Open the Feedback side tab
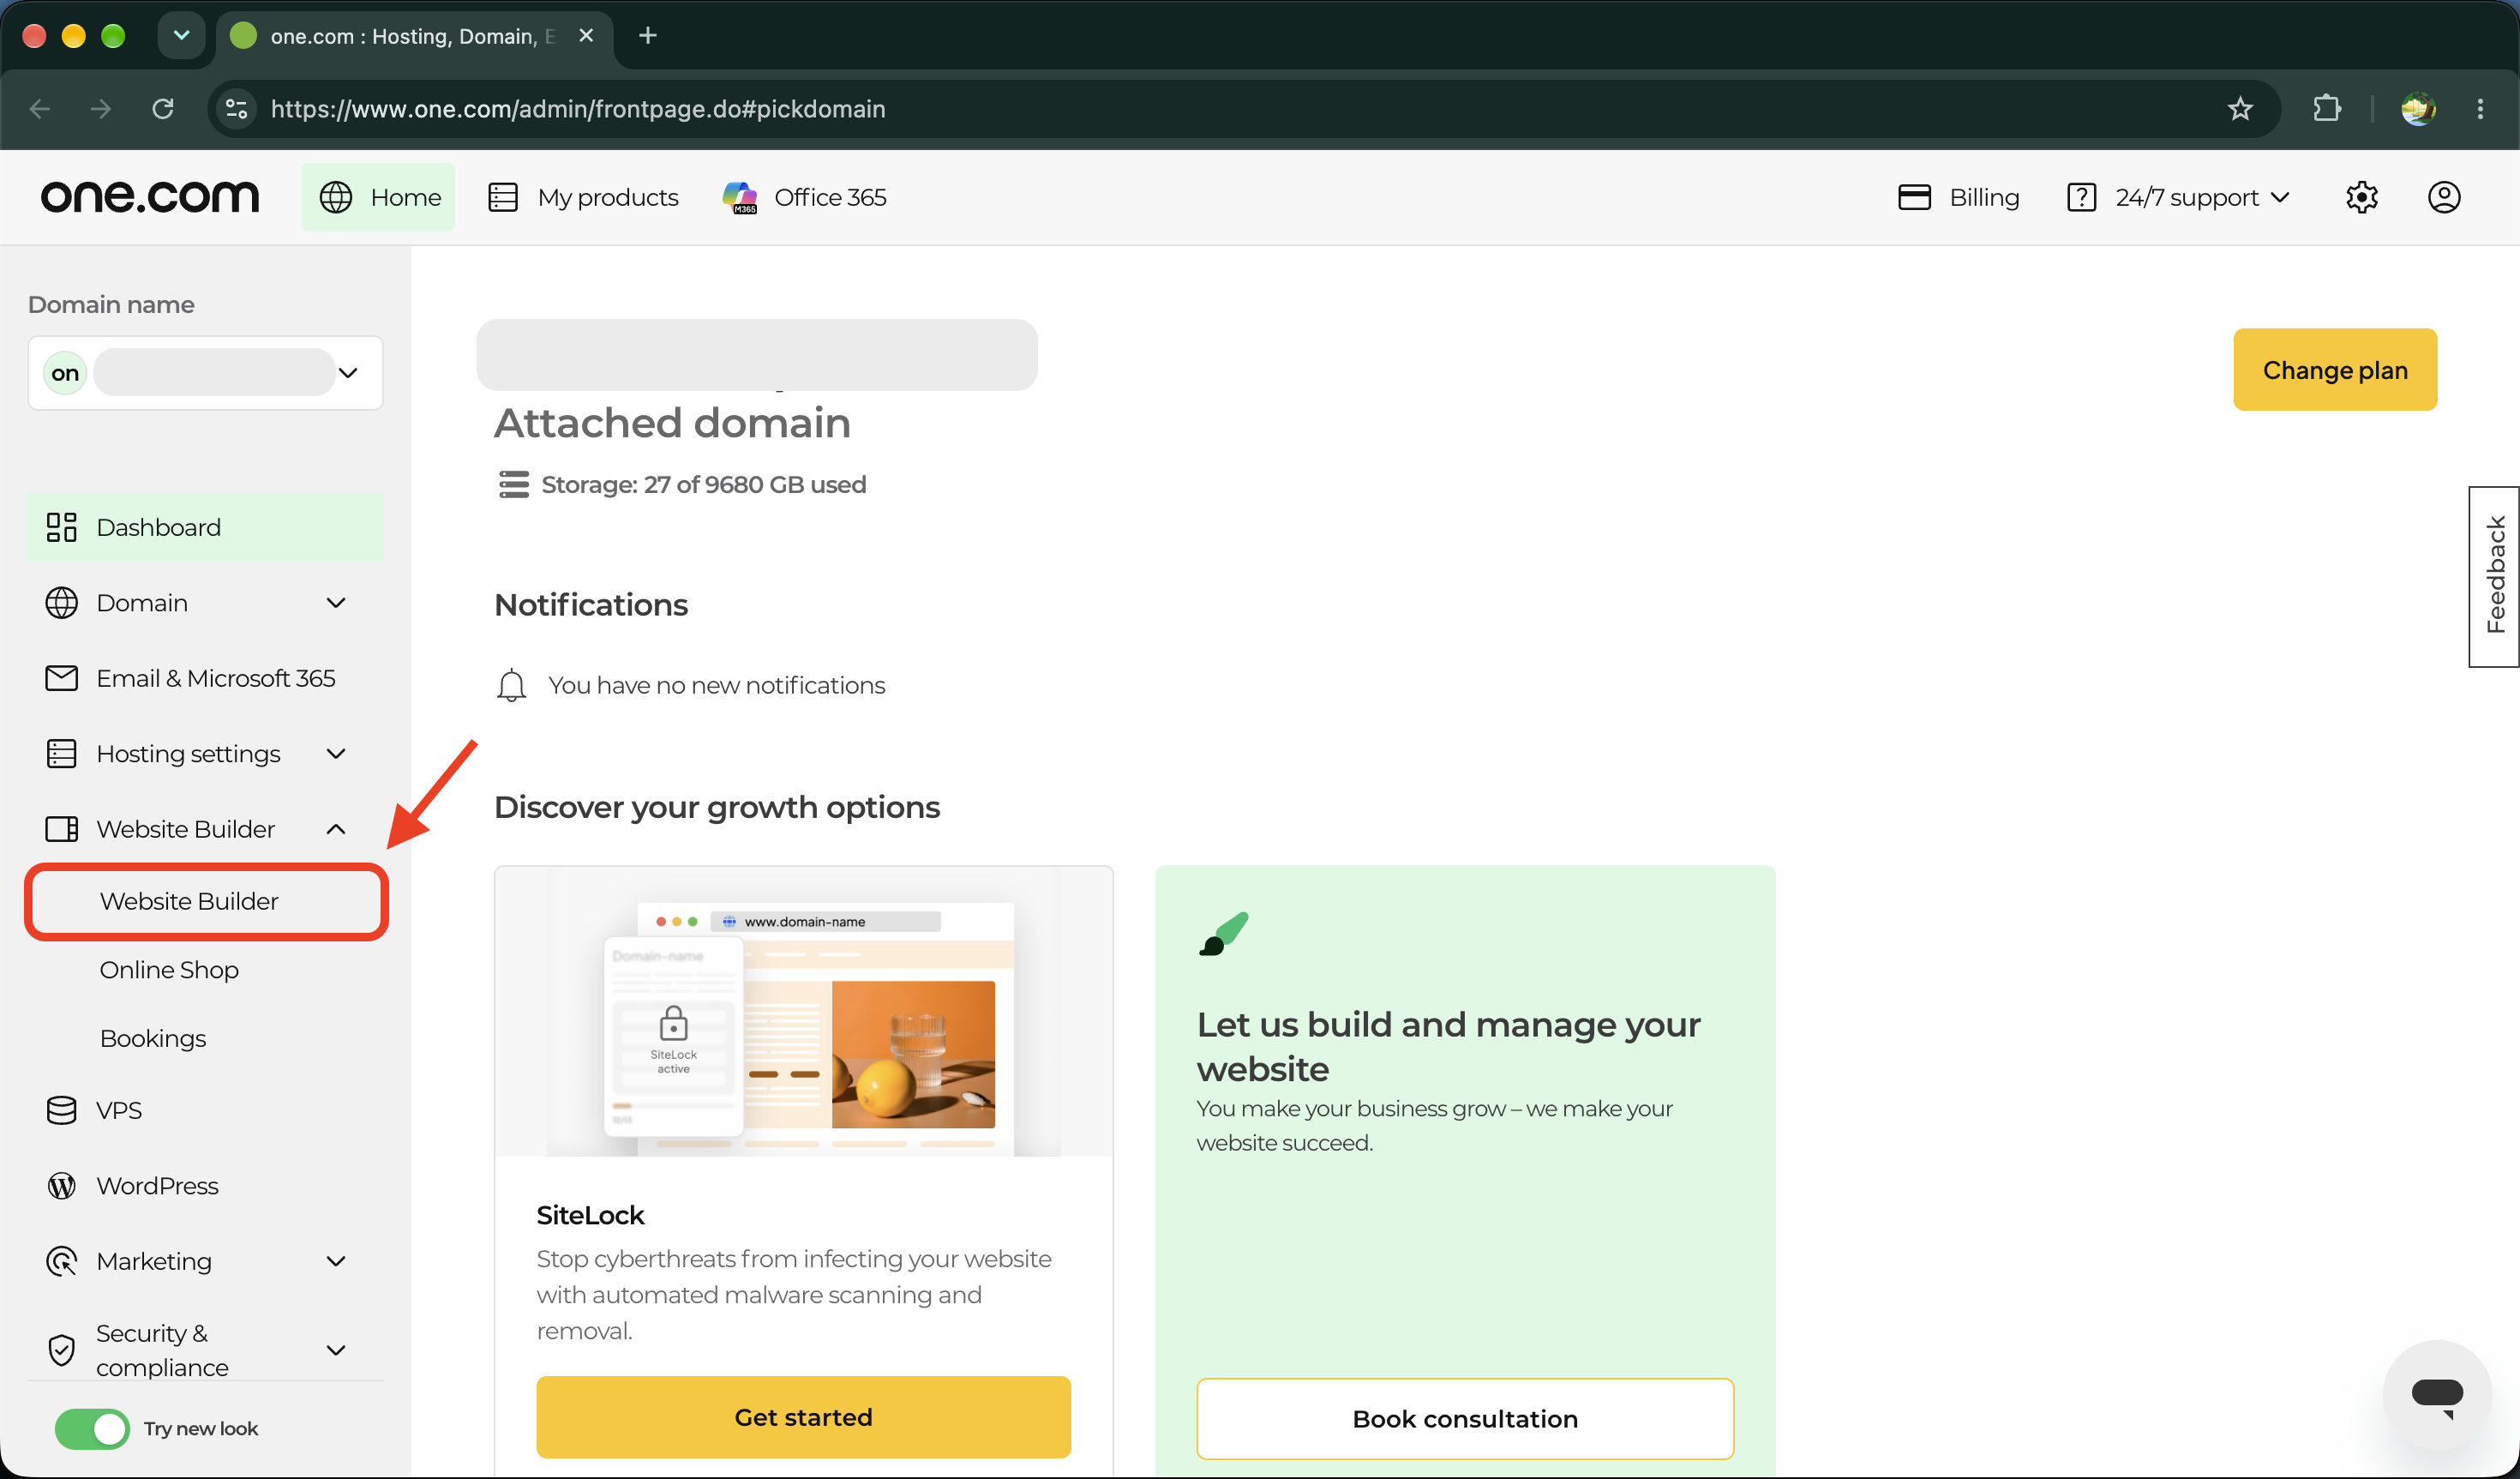 click(2494, 576)
